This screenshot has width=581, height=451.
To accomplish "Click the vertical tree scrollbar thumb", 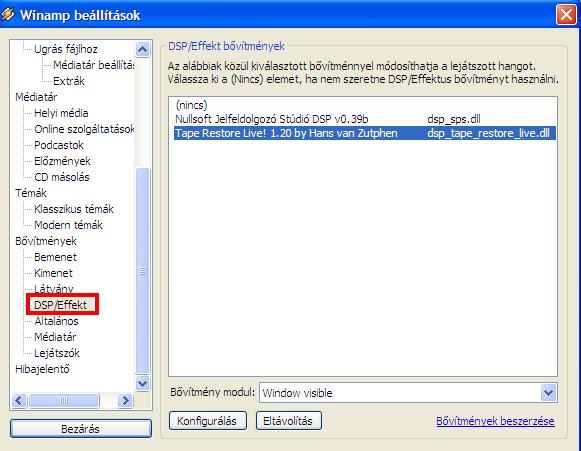I will [143, 271].
